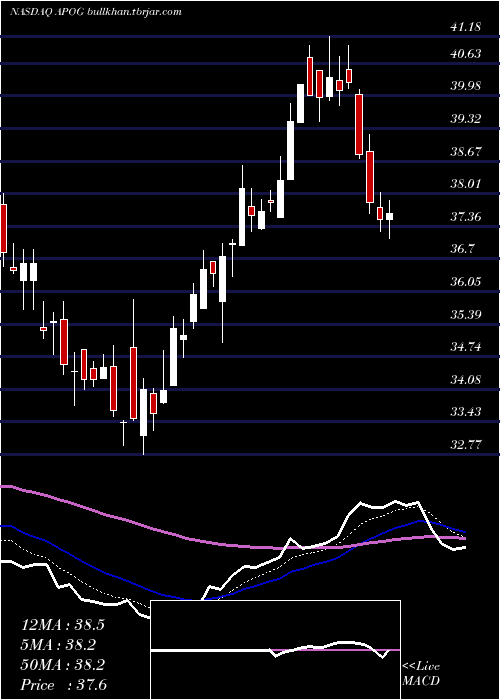Click the 32.77 price axis label
This screenshot has height=700, width=500.
(x=466, y=445)
